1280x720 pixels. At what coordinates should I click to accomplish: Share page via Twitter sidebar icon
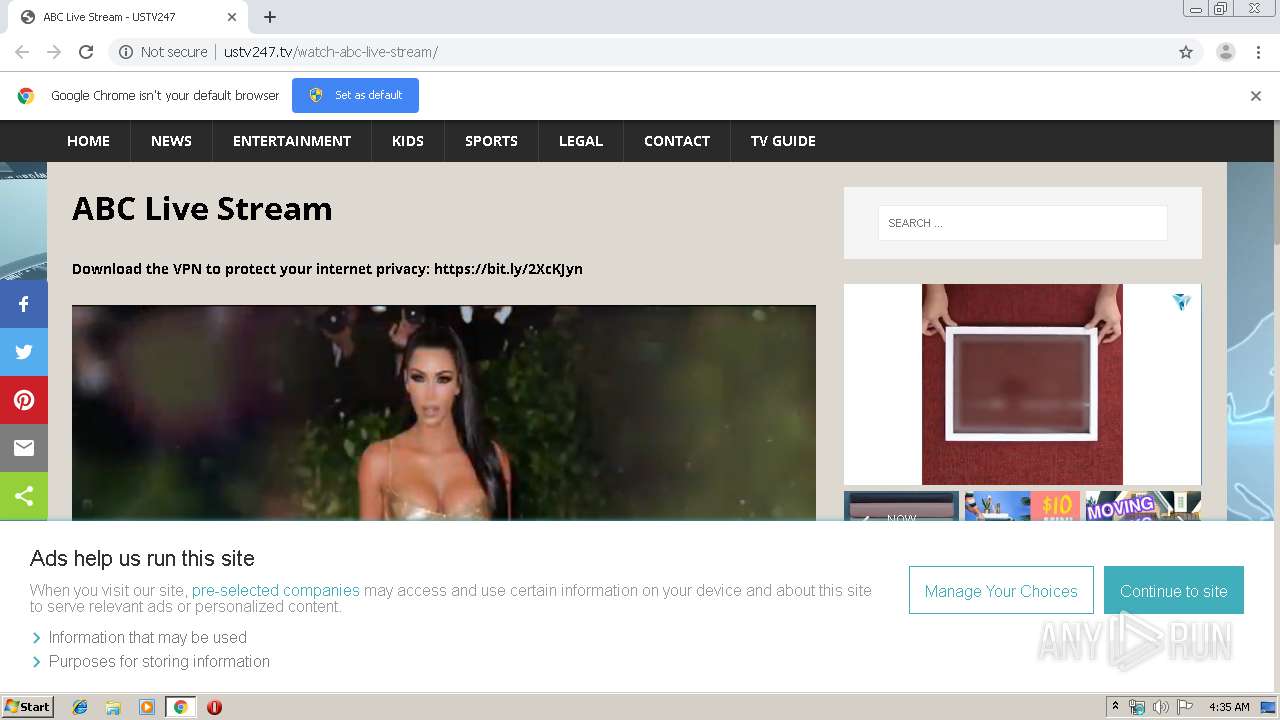coord(24,352)
